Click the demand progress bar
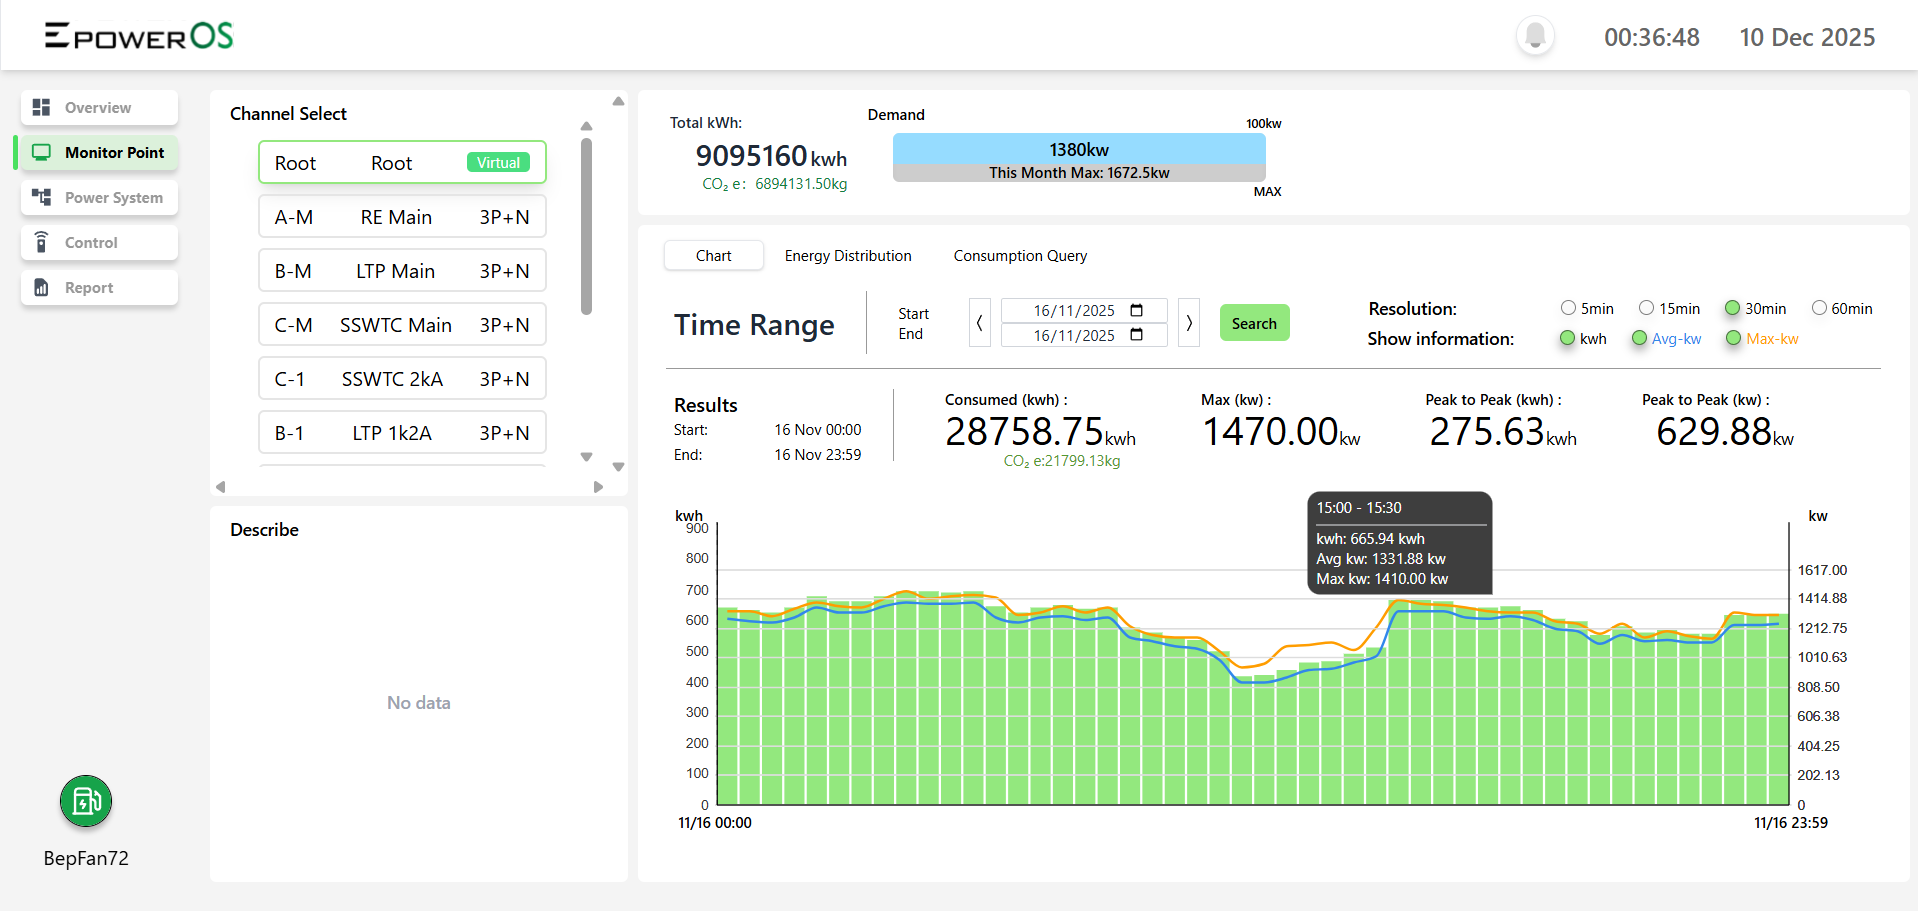The image size is (1918, 911). [1078, 157]
